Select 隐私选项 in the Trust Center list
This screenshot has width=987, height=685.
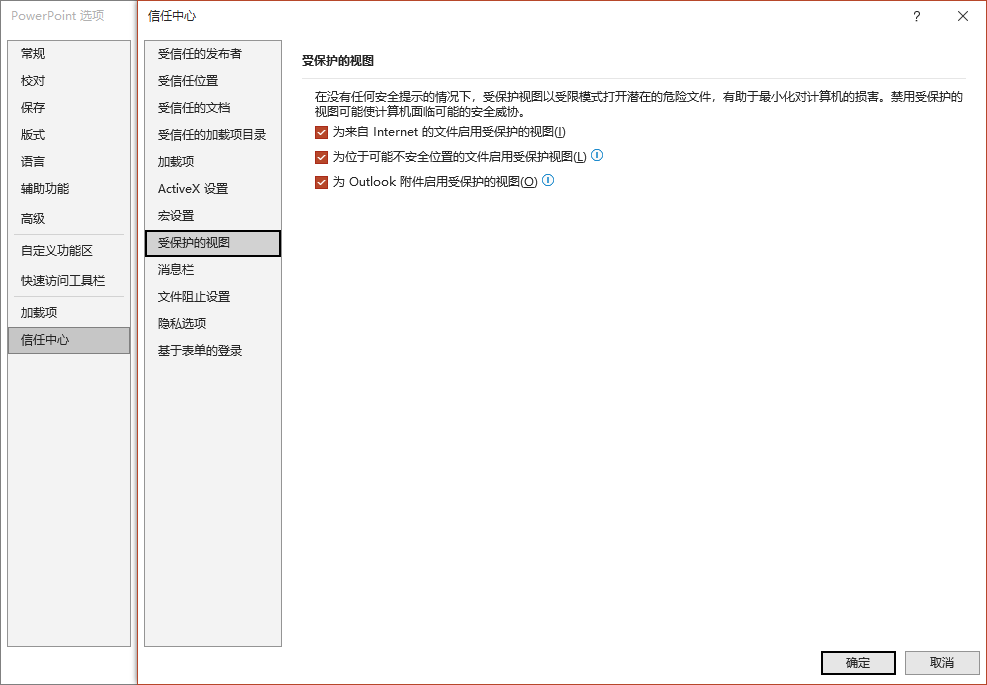(183, 323)
